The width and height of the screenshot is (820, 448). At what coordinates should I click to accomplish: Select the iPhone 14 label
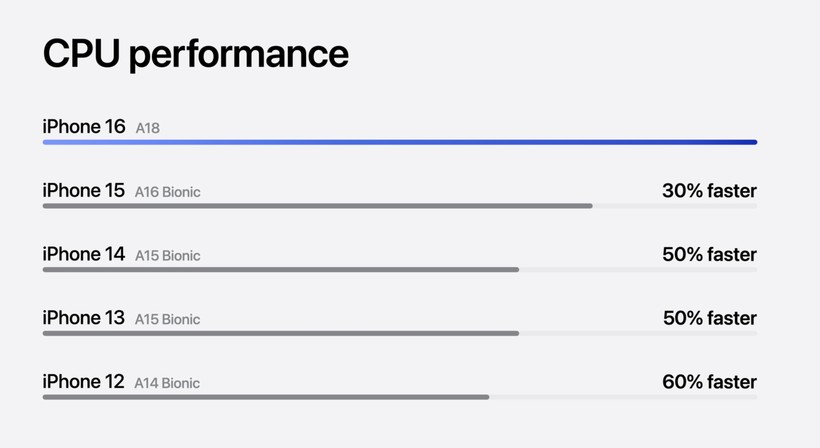pyautogui.click(x=84, y=254)
